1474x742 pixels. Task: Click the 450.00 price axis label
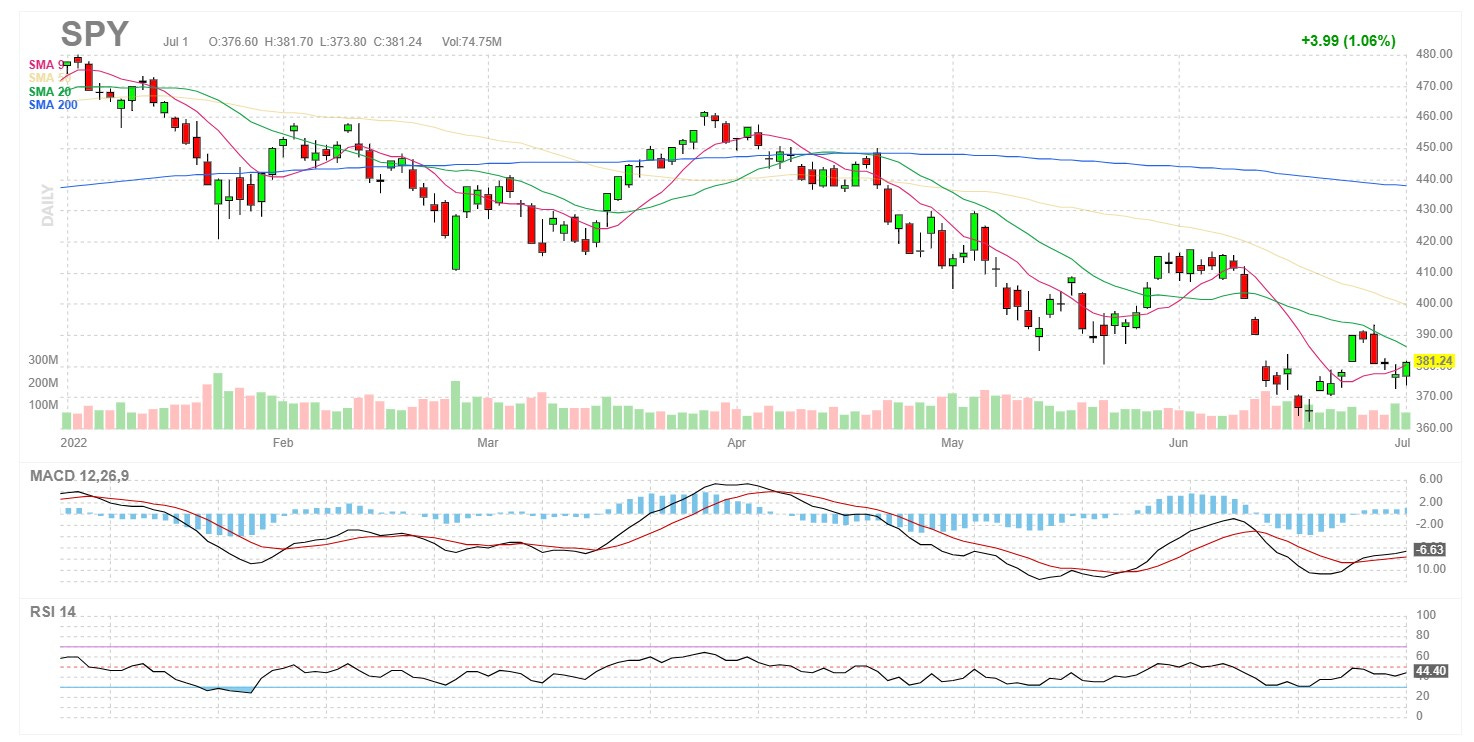1435,147
